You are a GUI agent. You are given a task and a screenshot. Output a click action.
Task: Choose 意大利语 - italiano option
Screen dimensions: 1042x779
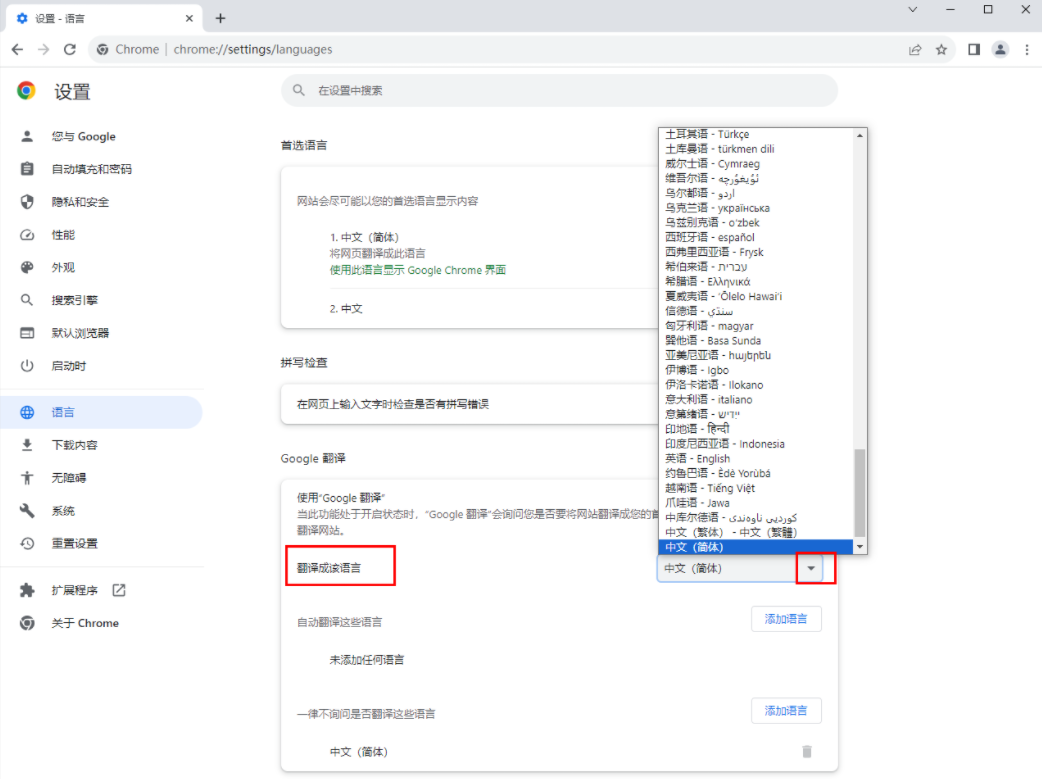[x=756, y=399]
